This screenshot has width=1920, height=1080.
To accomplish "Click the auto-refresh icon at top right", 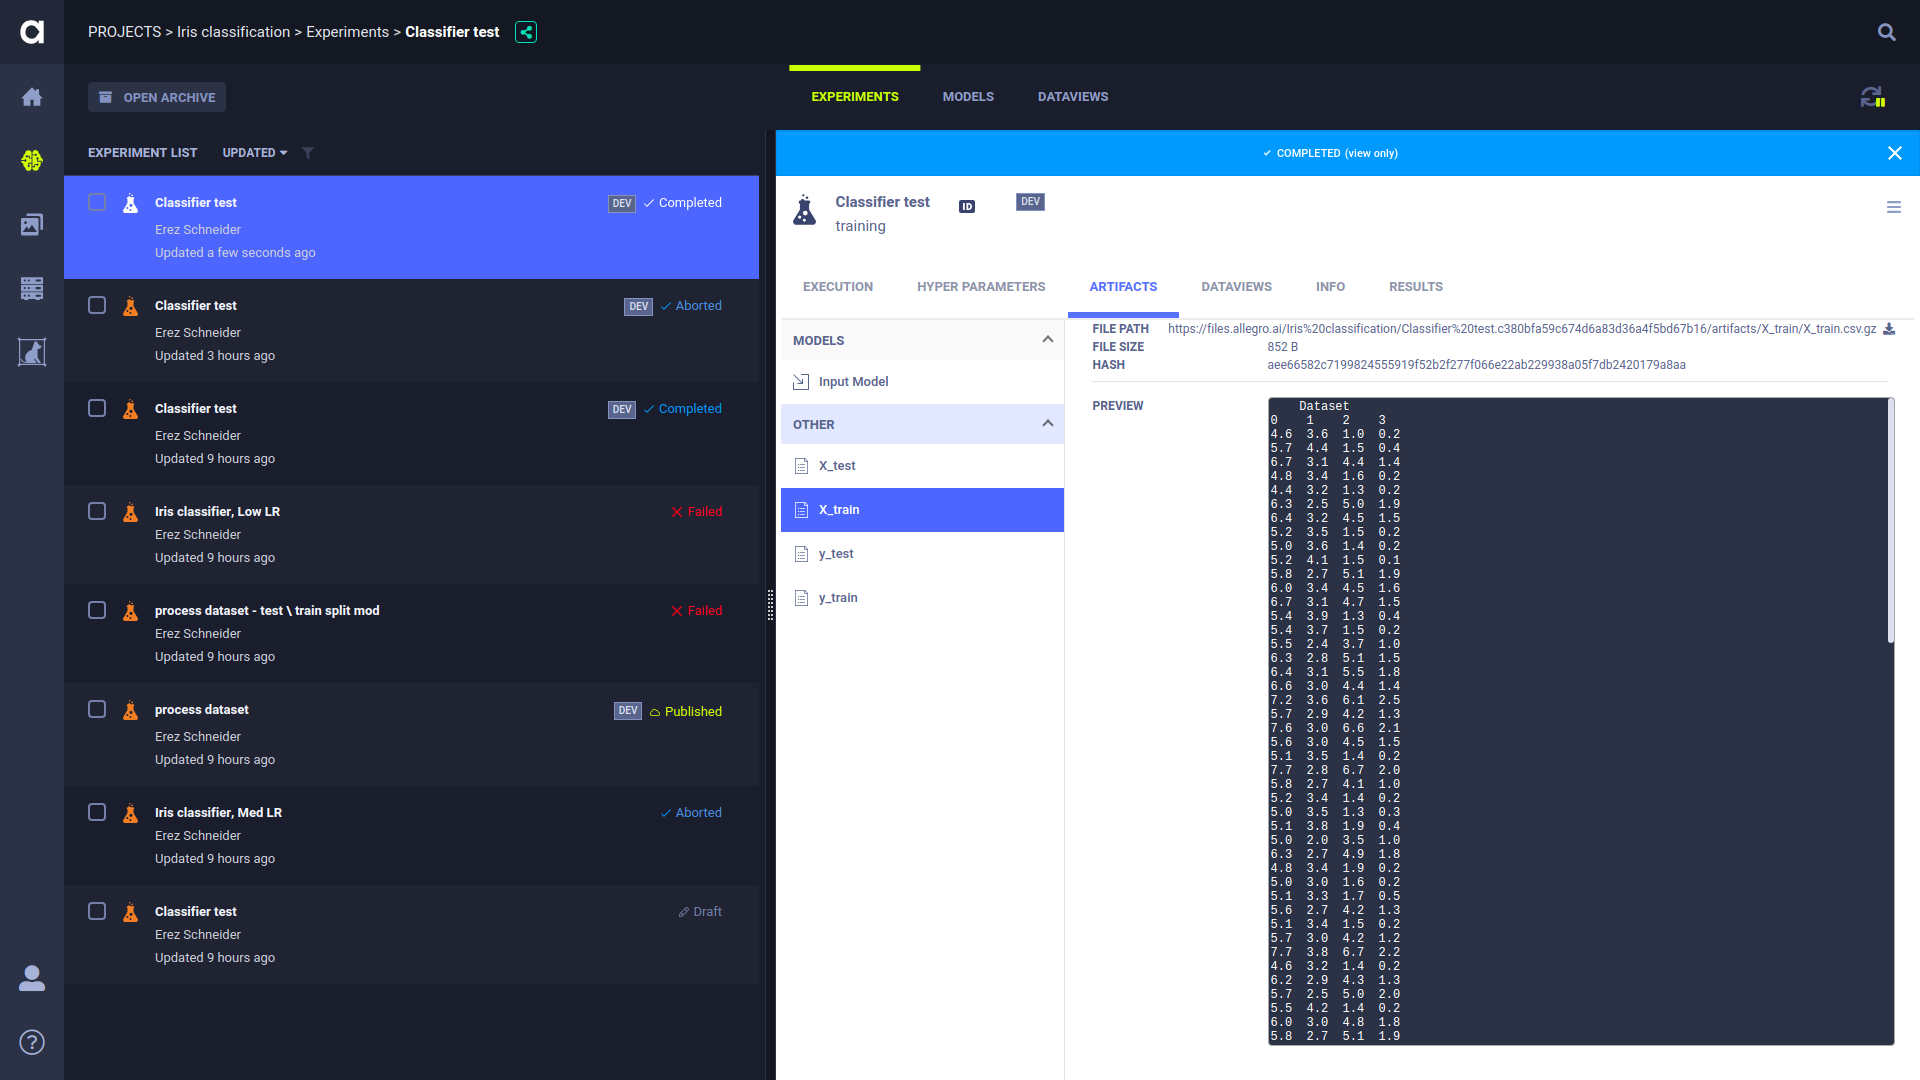I will pos(1872,97).
